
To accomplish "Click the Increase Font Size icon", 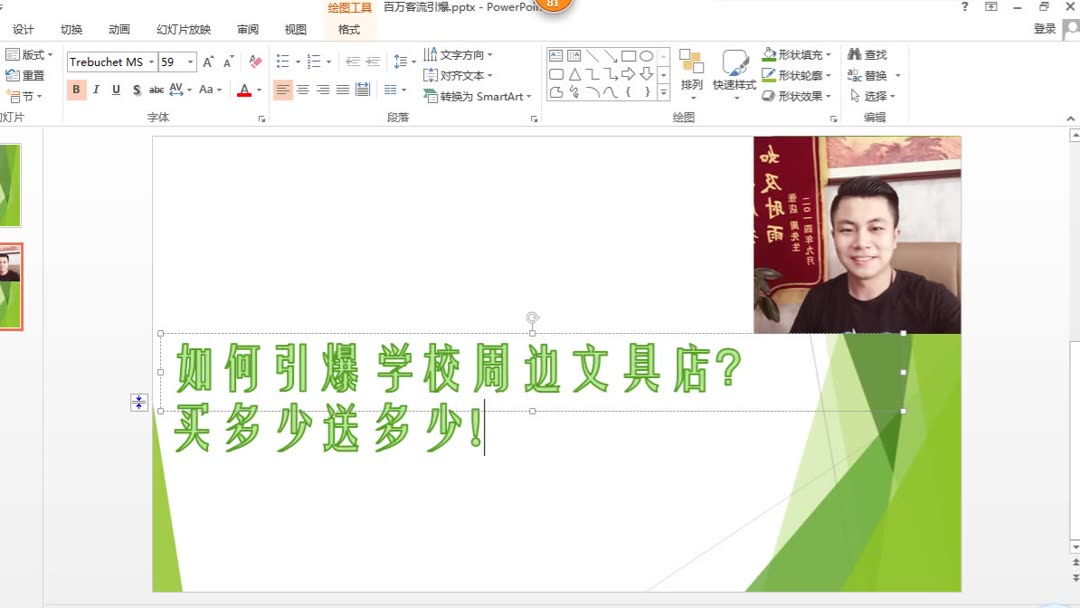I will point(206,60).
